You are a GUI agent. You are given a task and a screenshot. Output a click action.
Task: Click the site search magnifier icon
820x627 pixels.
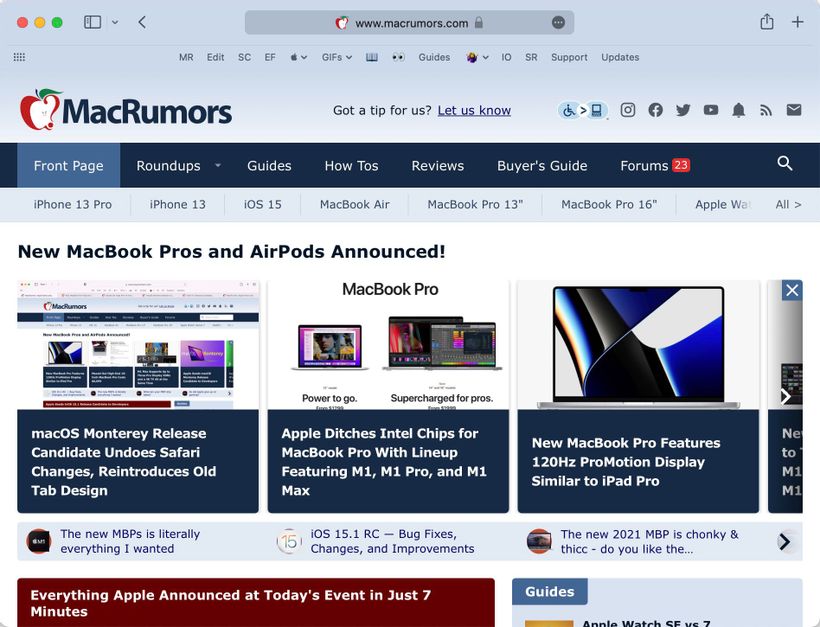pos(785,163)
